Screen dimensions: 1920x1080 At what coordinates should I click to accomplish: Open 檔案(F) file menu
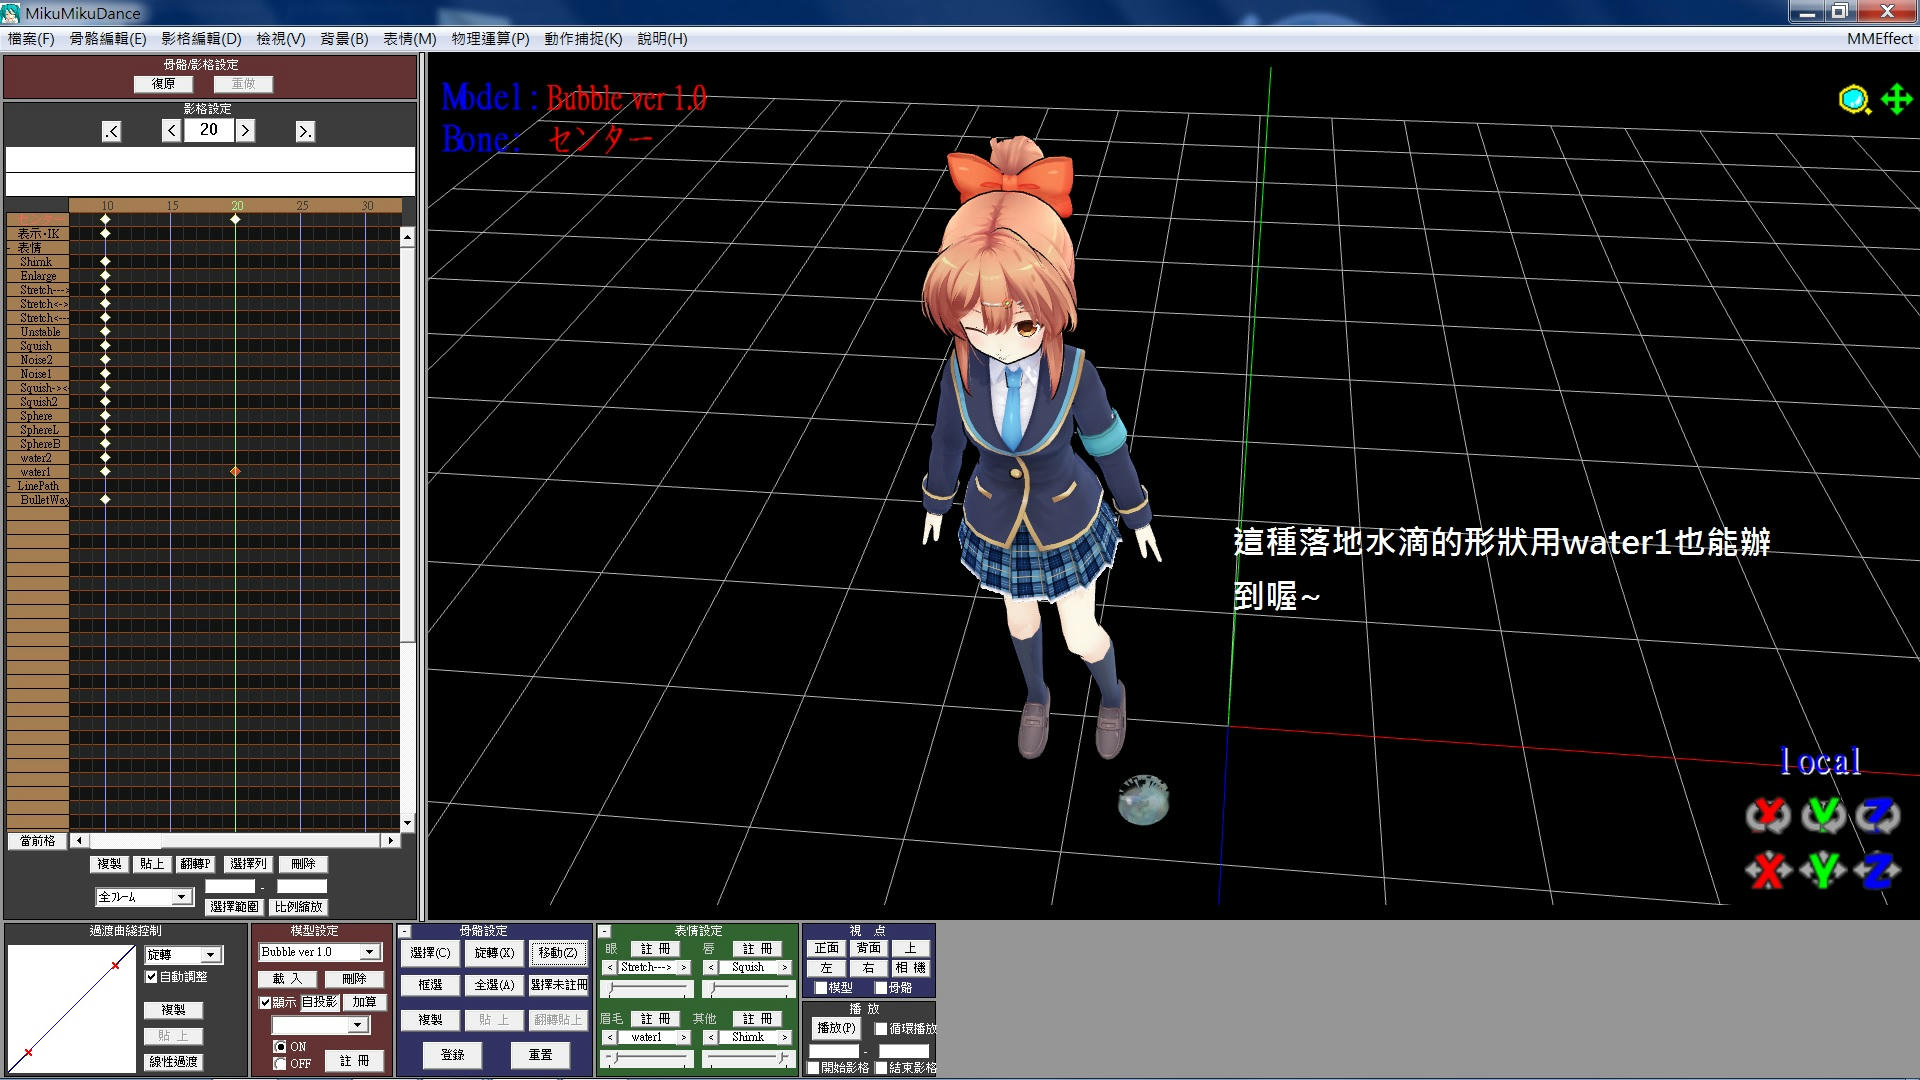[31, 39]
